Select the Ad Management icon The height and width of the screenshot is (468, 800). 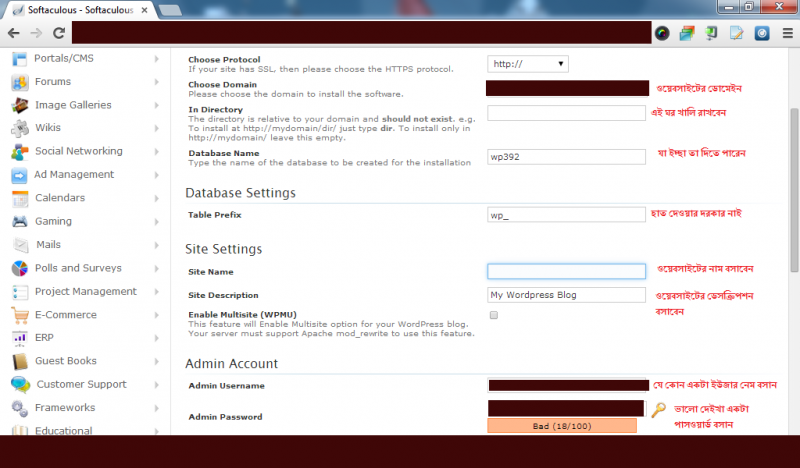point(19,175)
